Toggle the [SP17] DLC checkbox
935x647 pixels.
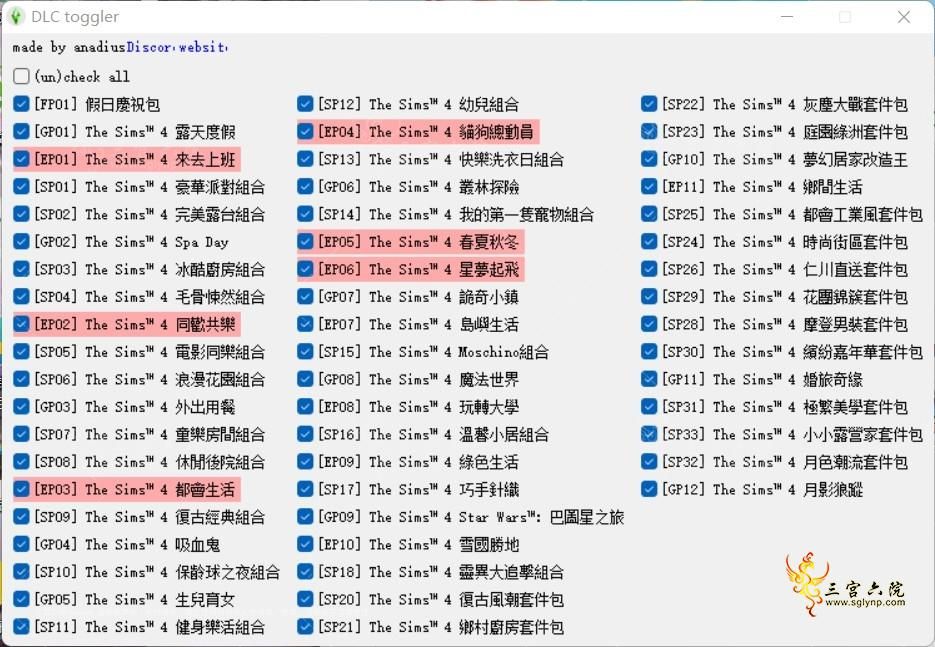[x=305, y=489]
